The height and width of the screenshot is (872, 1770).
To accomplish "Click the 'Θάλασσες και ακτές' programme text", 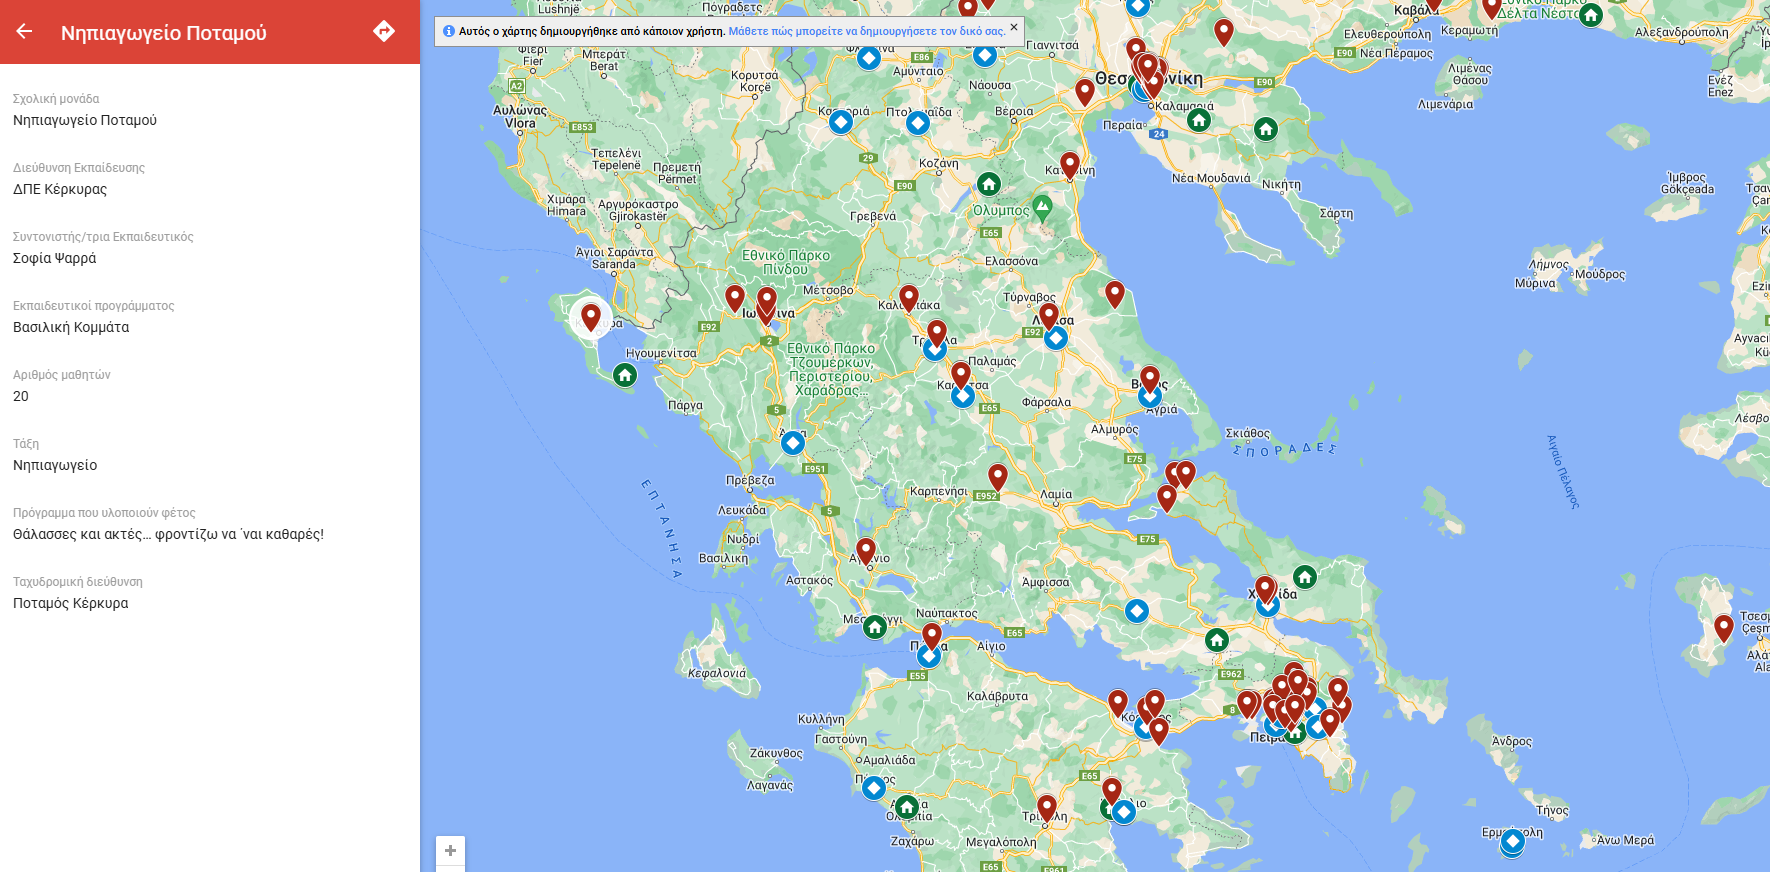I will (169, 534).
